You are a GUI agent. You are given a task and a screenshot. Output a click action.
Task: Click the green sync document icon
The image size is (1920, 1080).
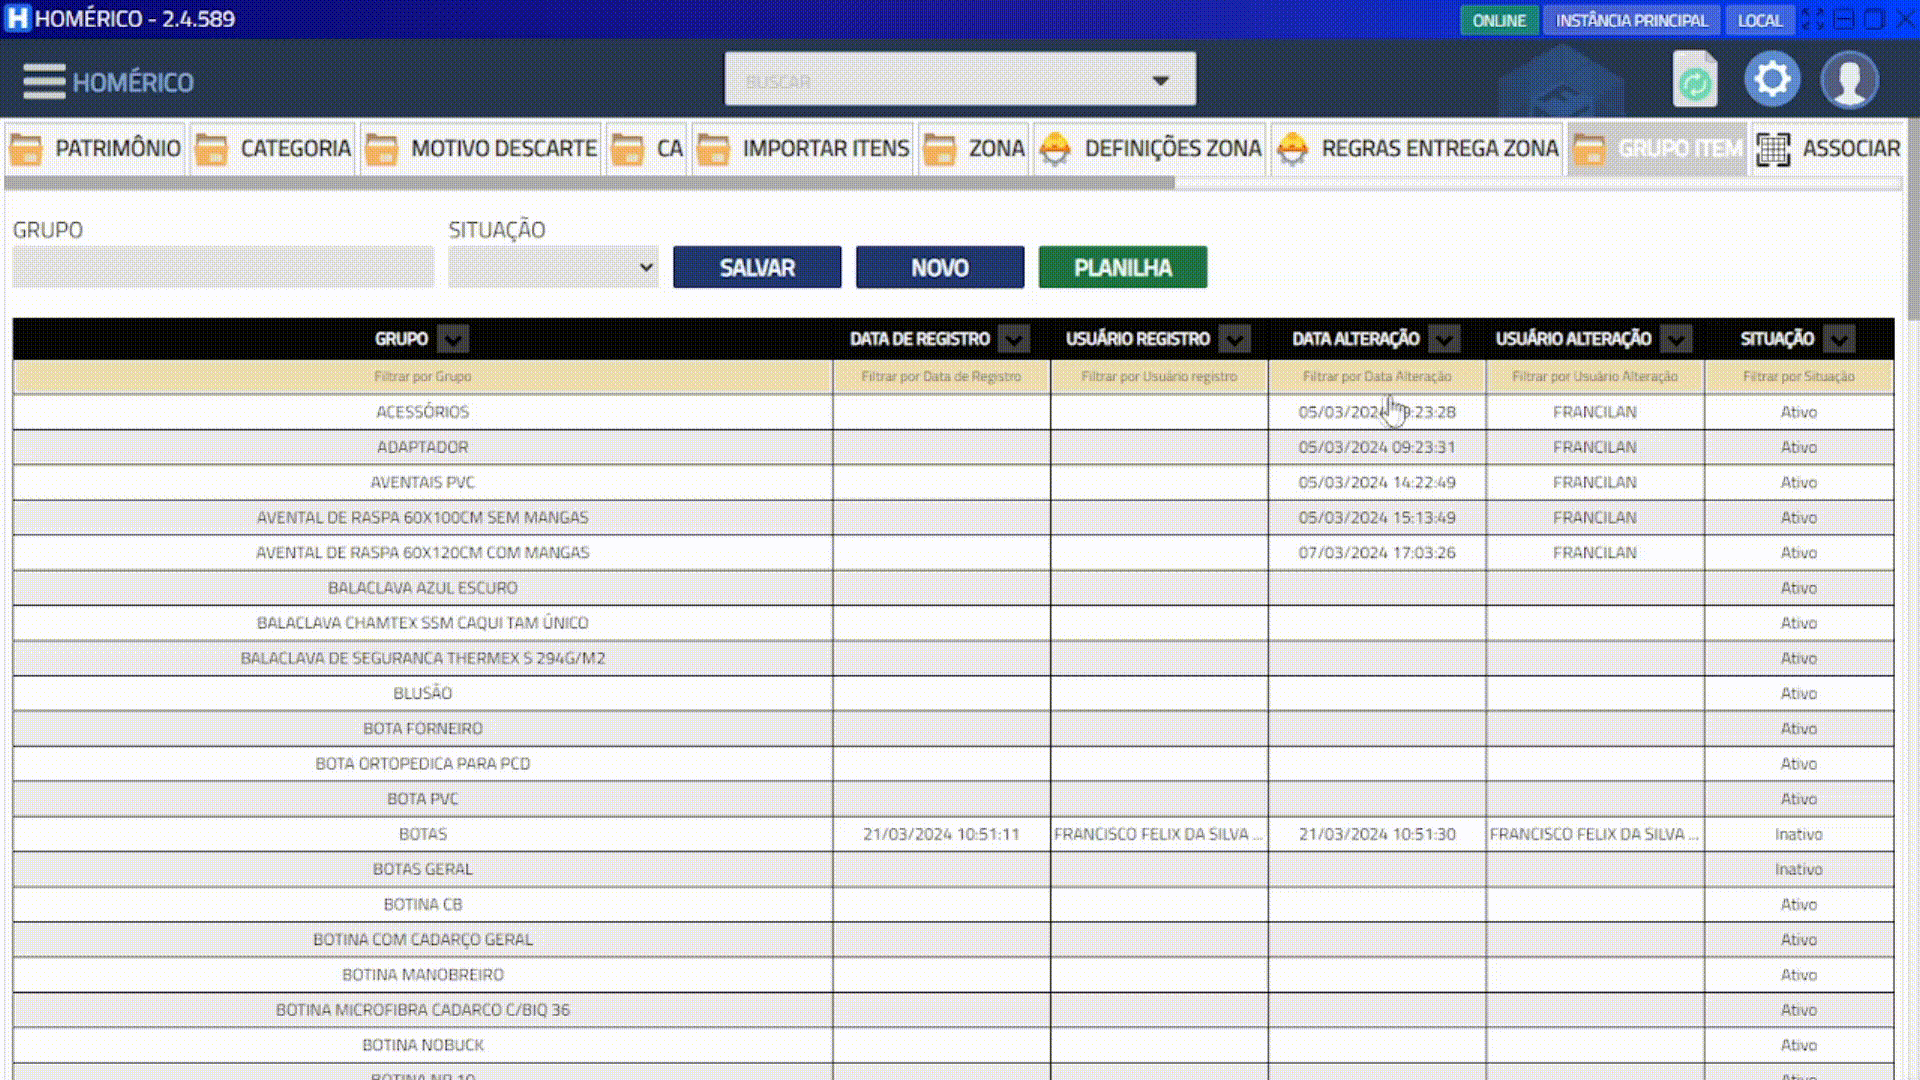pos(1694,80)
